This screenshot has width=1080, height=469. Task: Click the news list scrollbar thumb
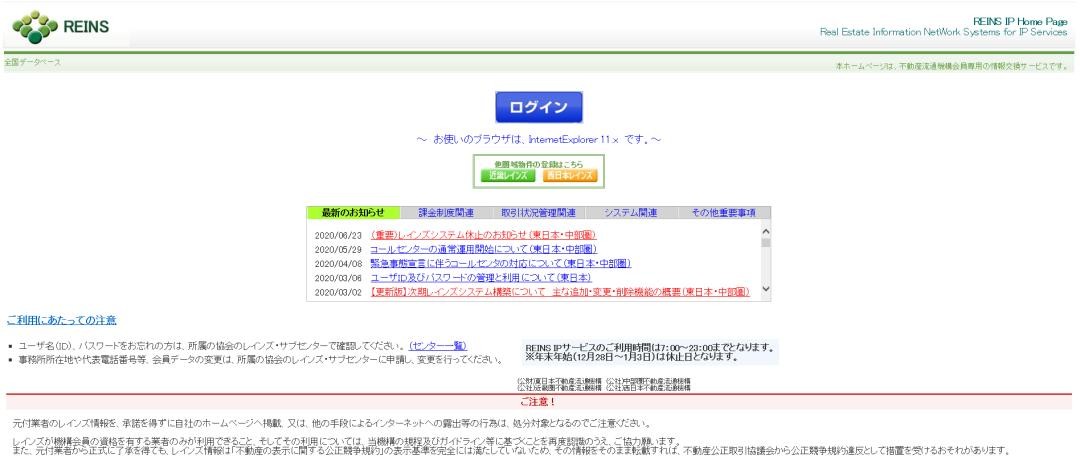(x=766, y=241)
